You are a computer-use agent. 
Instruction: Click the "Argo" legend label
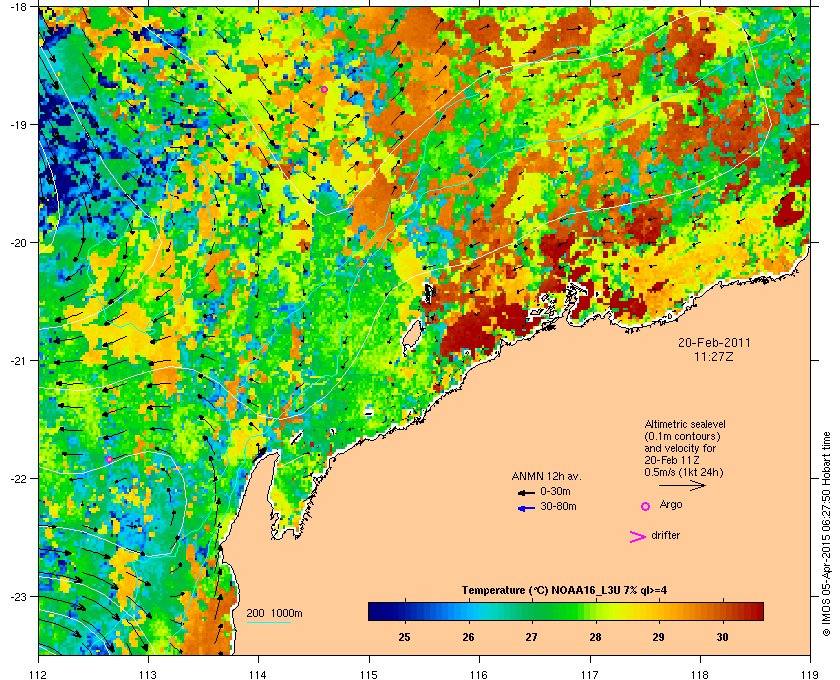tap(671, 505)
